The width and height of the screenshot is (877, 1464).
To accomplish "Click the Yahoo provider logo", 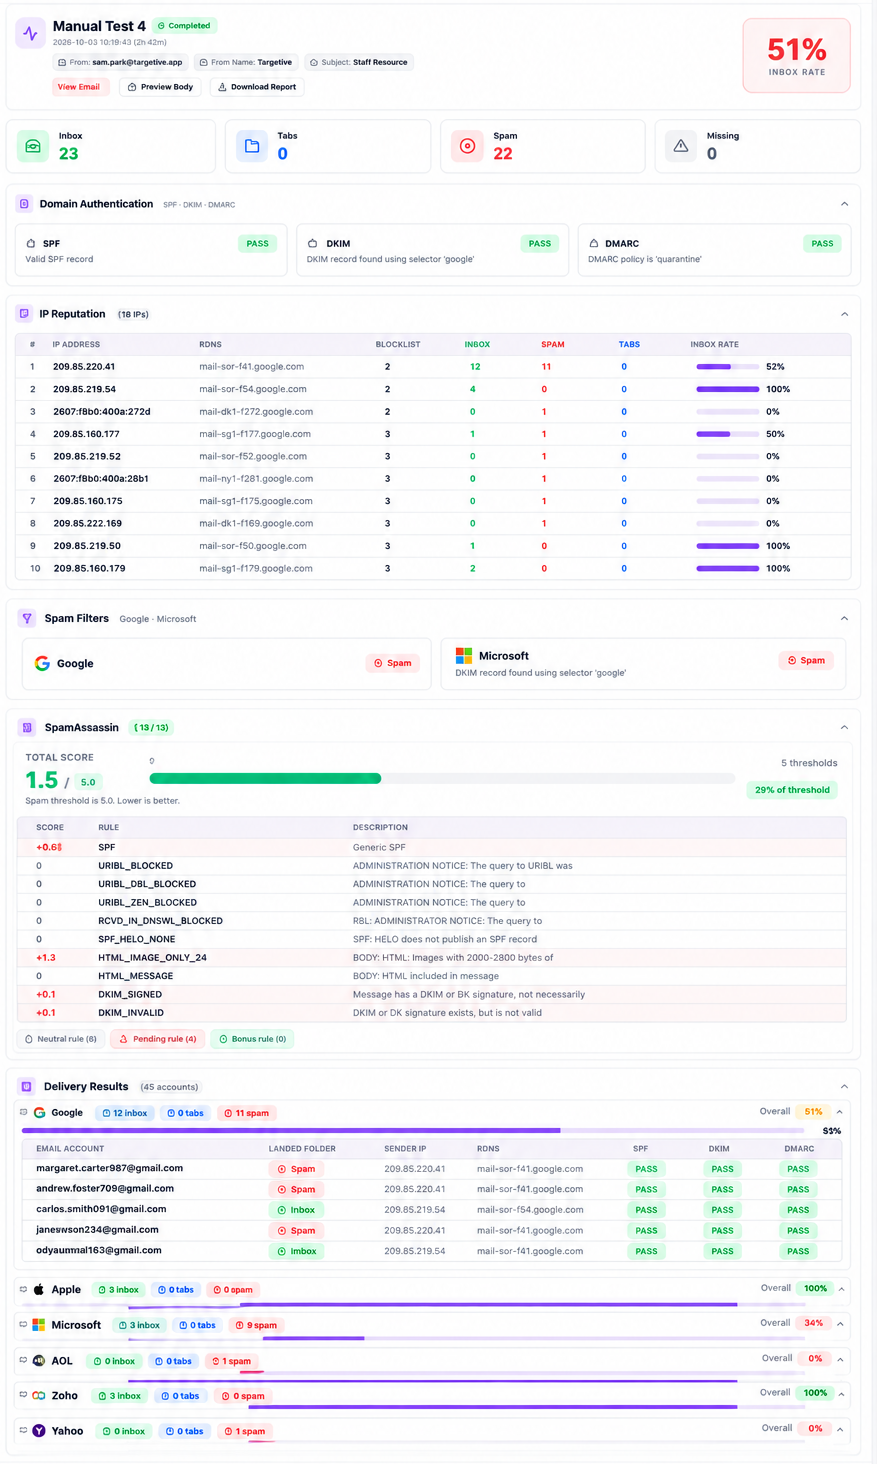I will [39, 1431].
